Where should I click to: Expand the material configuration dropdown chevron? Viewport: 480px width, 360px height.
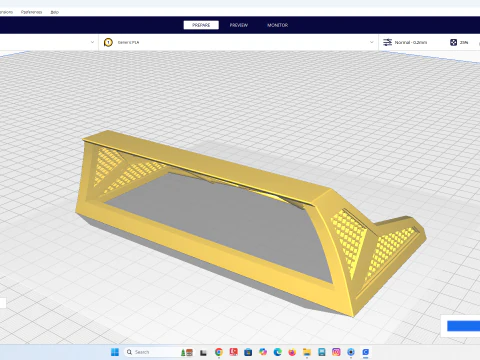(x=372, y=42)
